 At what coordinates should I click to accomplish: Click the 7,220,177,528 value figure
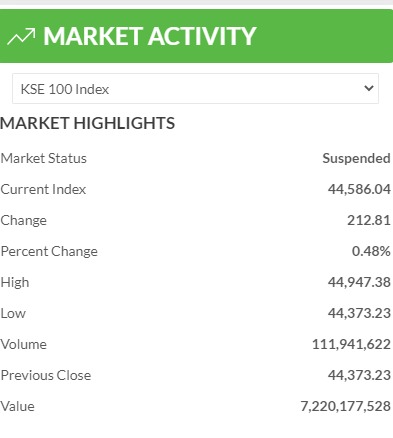point(346,406)
